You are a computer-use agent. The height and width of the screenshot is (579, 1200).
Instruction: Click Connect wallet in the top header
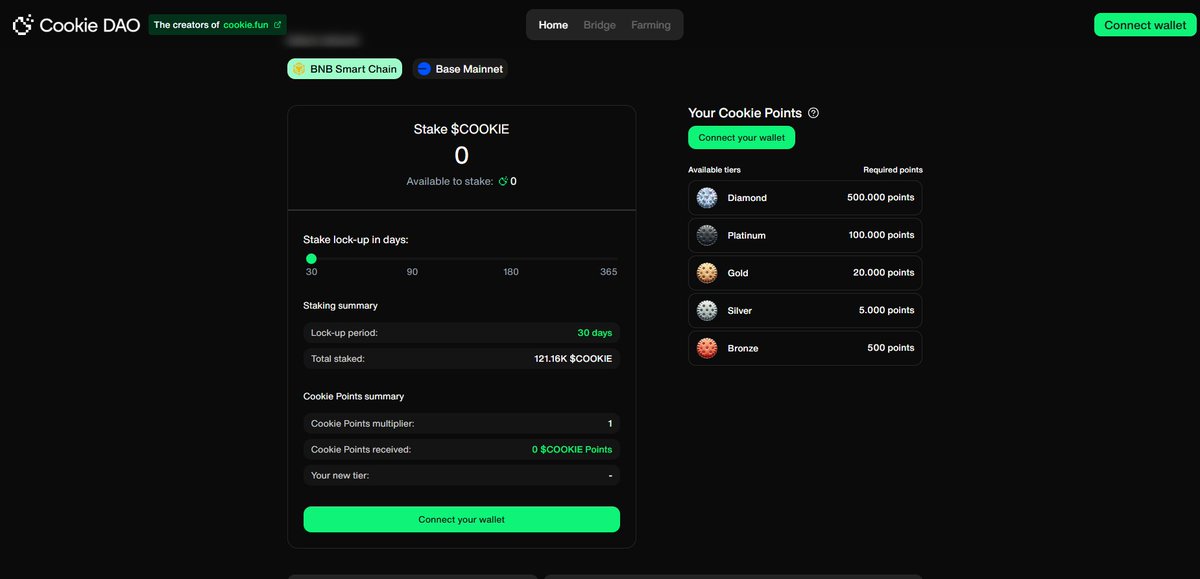pos(1145,25)
